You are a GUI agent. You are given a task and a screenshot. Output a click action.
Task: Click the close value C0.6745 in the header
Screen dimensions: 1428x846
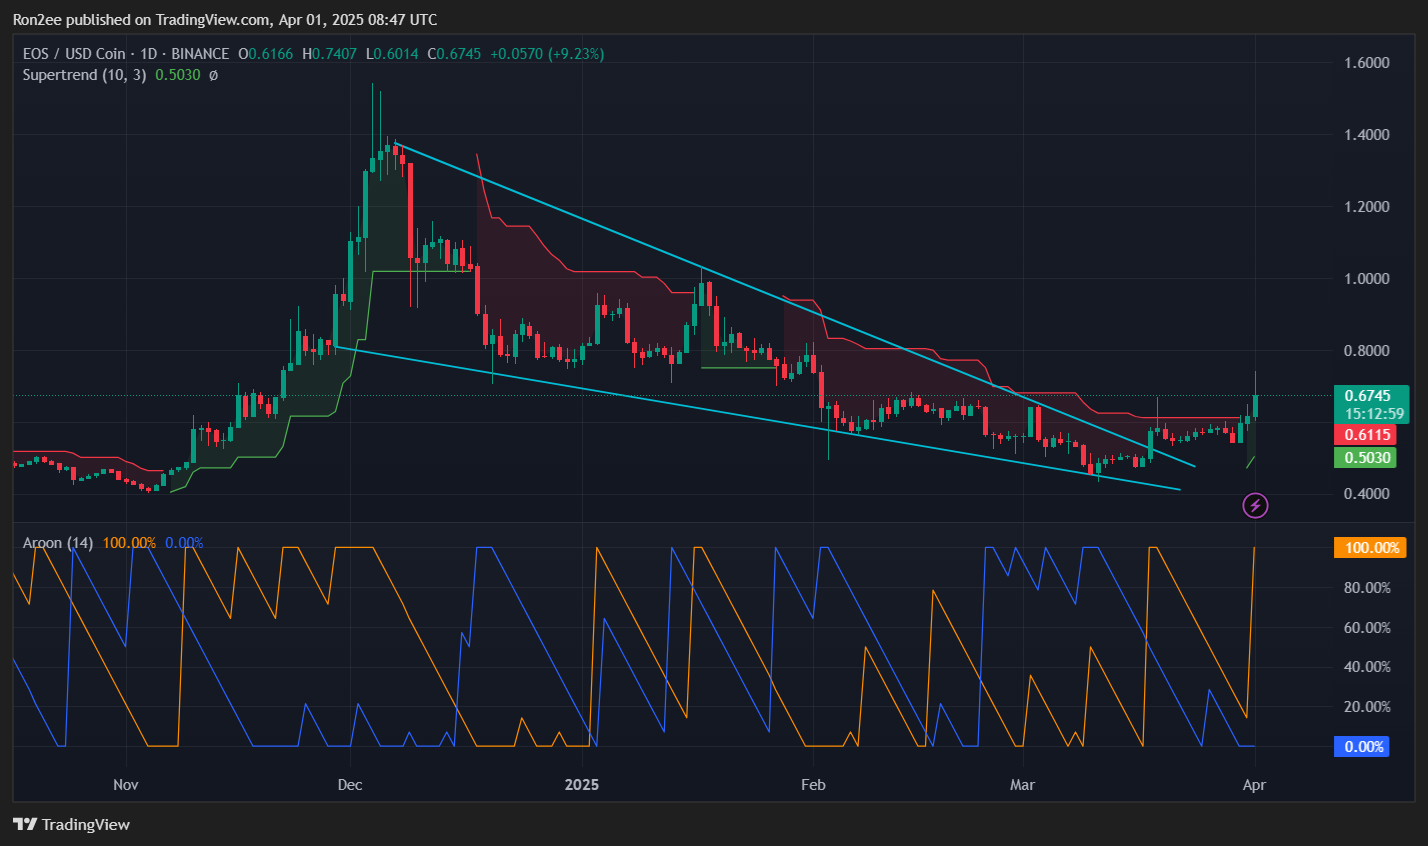pyautogui.click(x=454, y=54)
